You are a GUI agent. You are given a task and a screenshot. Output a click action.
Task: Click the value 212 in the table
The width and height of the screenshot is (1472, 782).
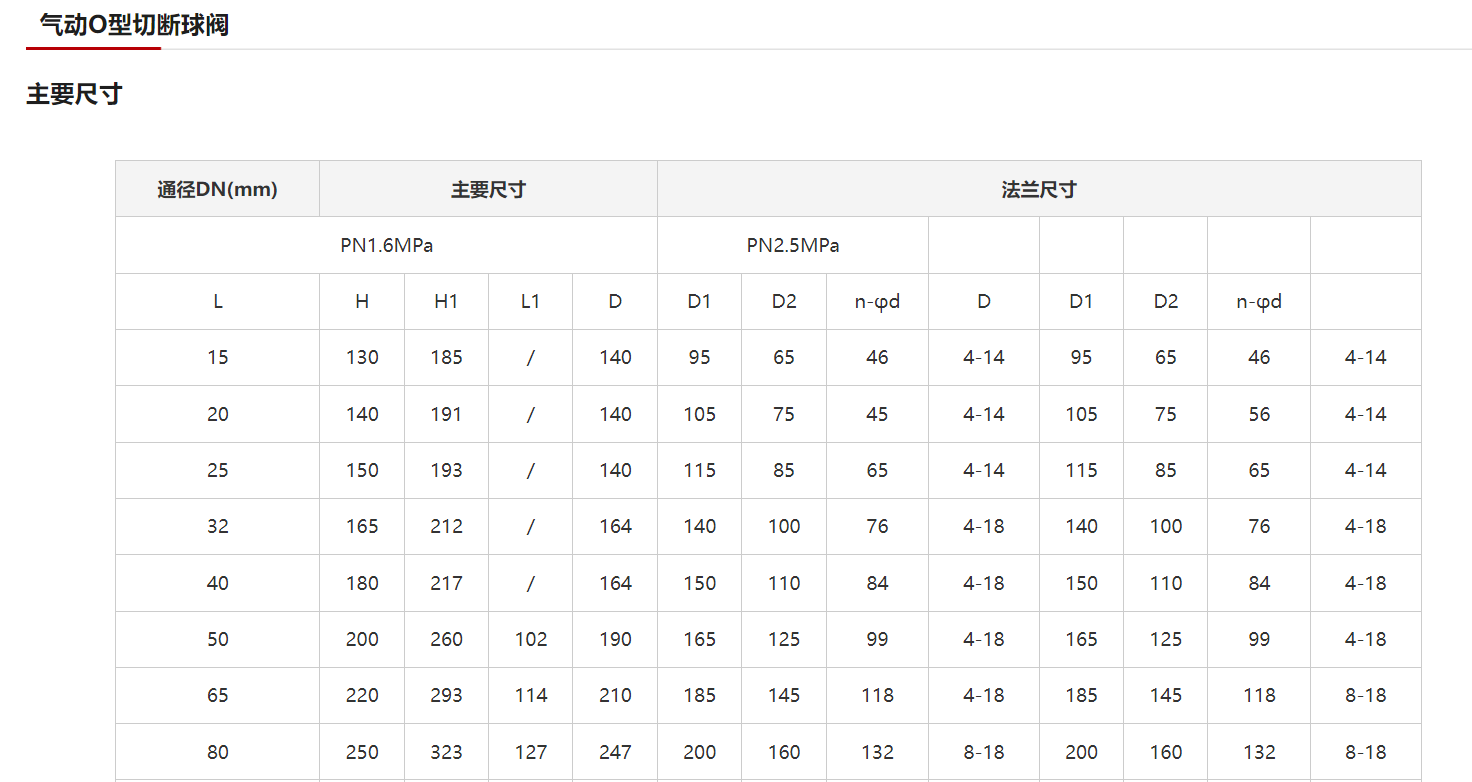coord(446,526)
